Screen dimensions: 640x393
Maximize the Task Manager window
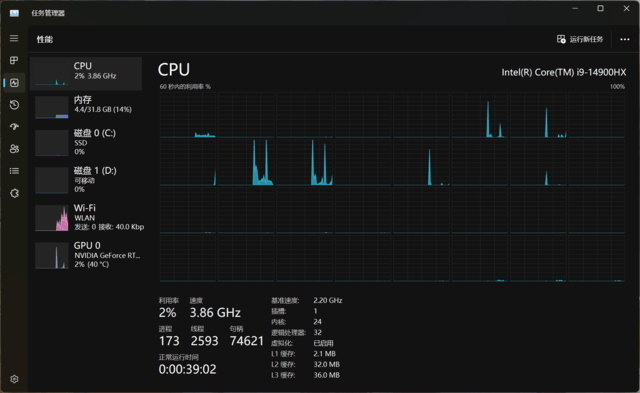coord(600,9)
